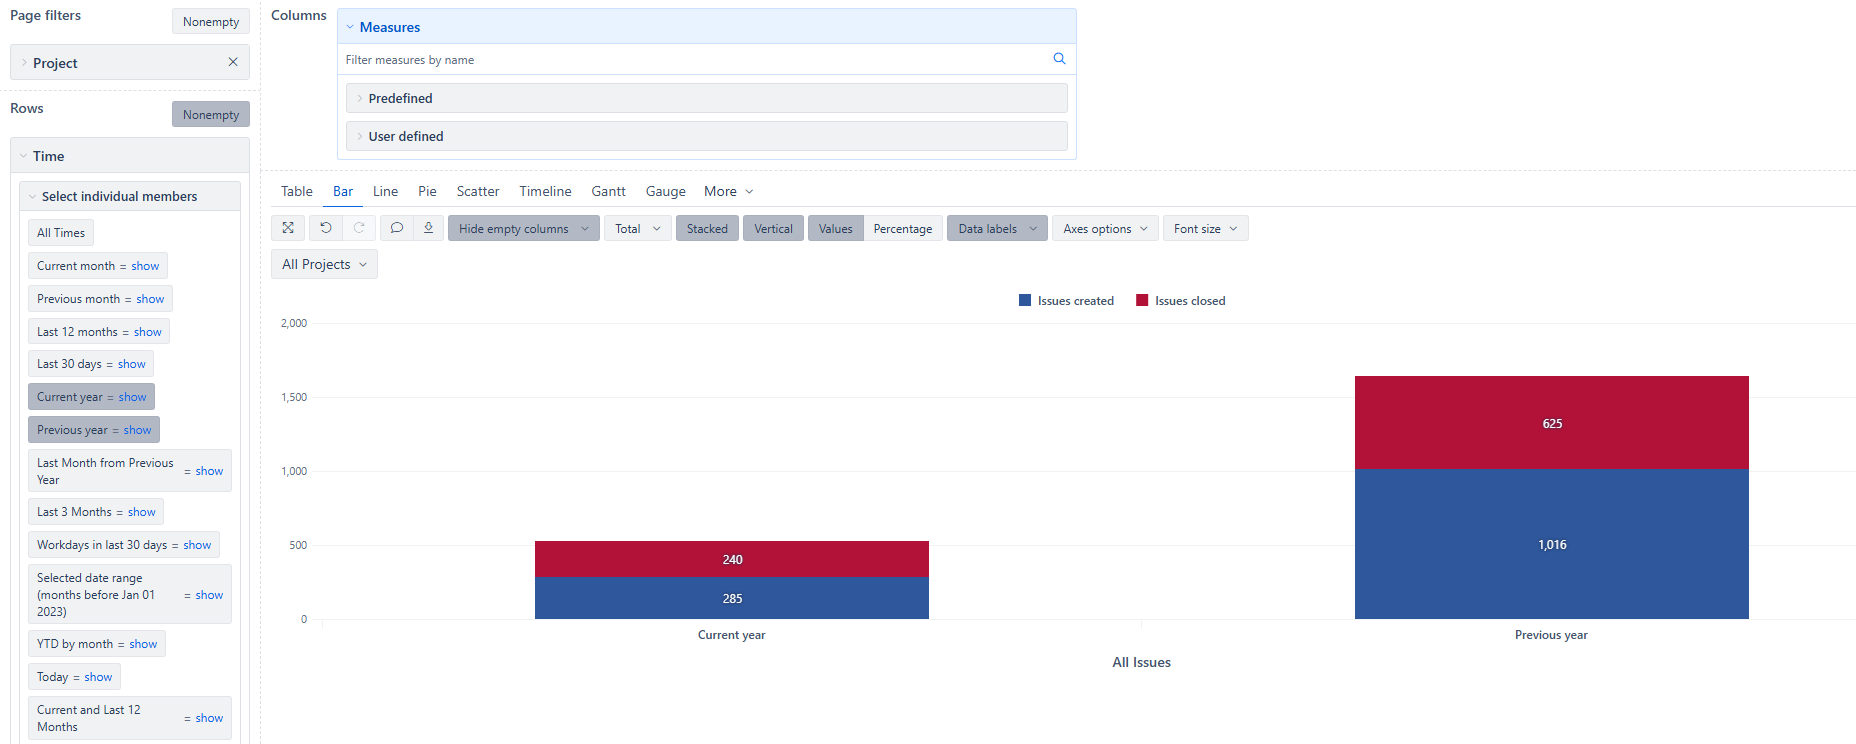Screen dimensions: 1856x744
Task: Open the Hide empty columns dropdown
Action: 524,228
